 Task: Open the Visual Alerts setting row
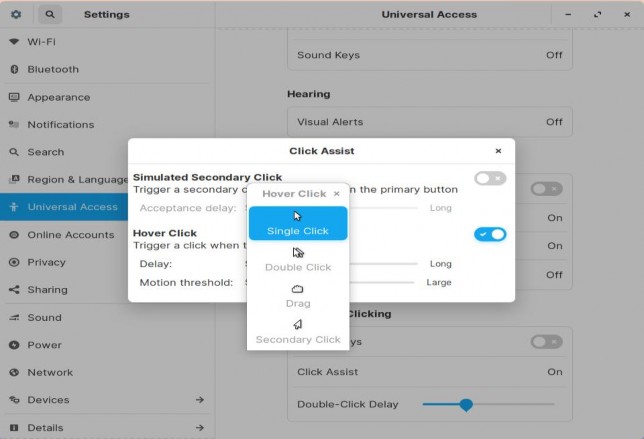click(429, 122)
